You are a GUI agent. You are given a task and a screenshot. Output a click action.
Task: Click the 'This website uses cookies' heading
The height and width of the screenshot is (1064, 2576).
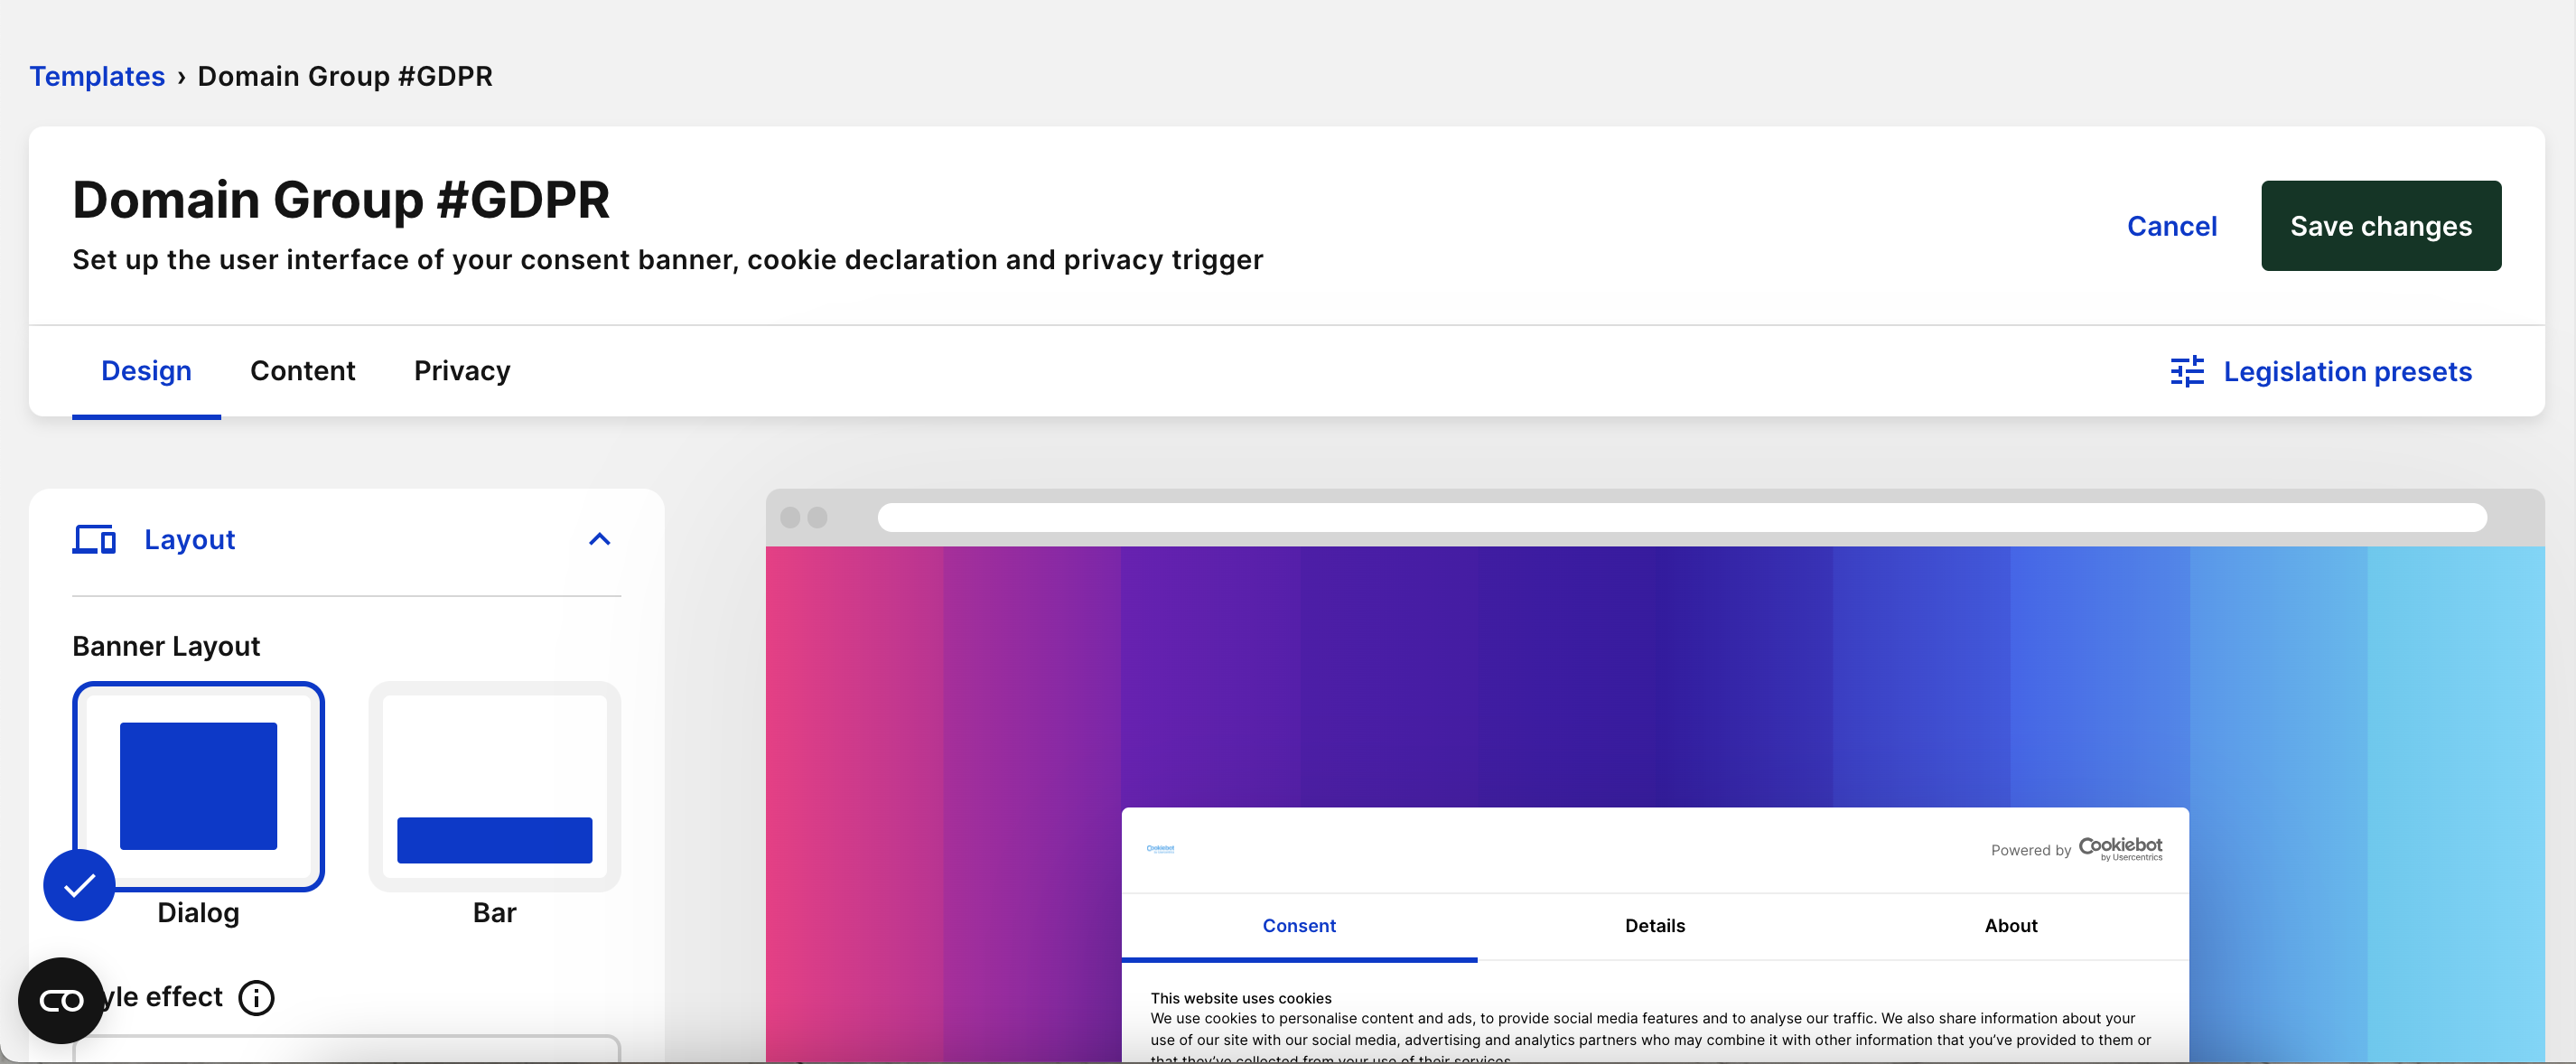tap(1240, 998)
